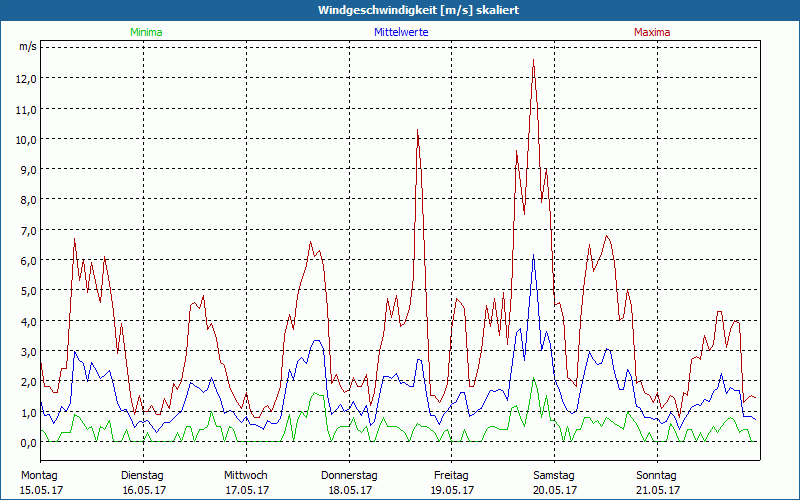Click the '2,0' y-axis value
Image resolution: width=800 pixels, height=500 pixels.
(29, 382)
